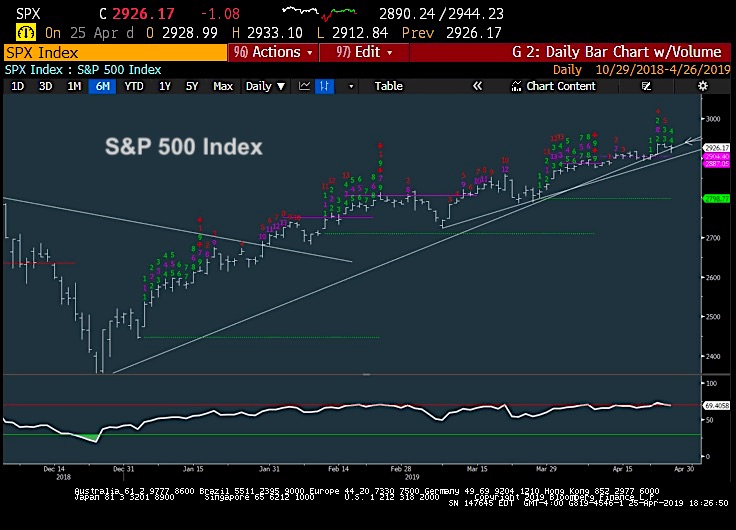Click the green 2798.77 axis label
Image resolution: width=736 pixels, height=530 pixels.
716,199
